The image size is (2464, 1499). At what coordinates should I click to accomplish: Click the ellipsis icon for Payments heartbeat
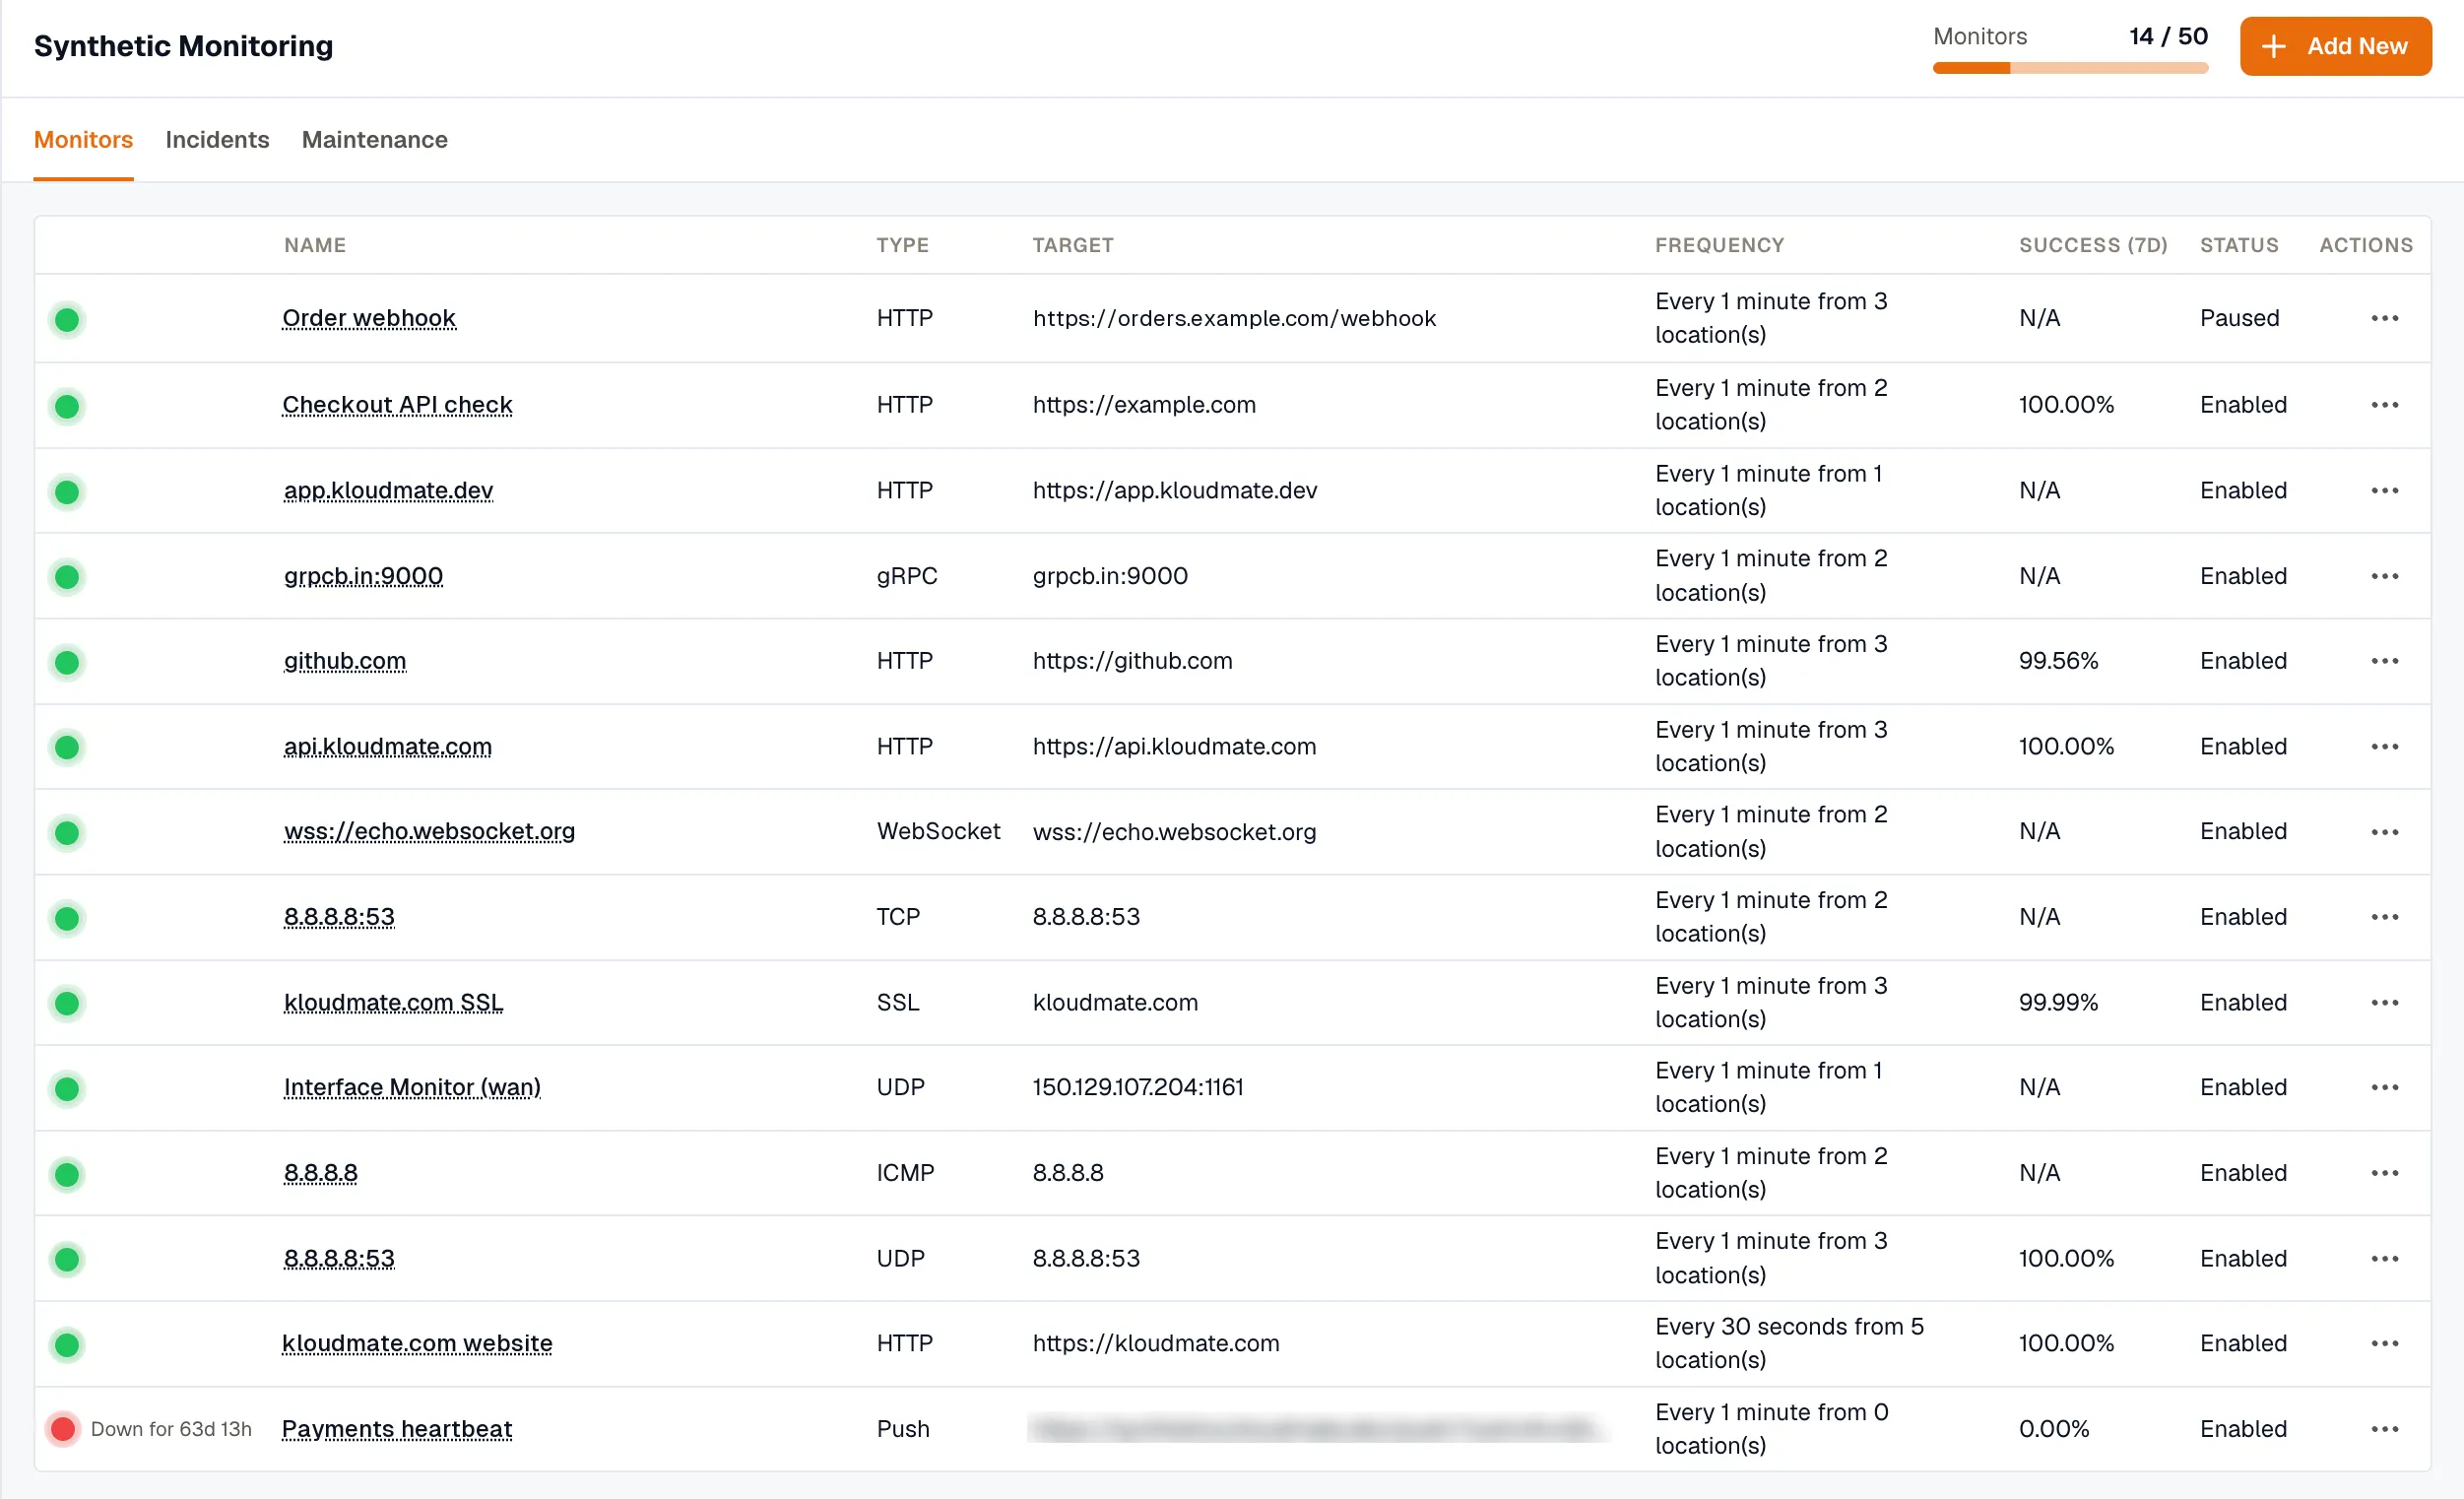(2384, 1429)
